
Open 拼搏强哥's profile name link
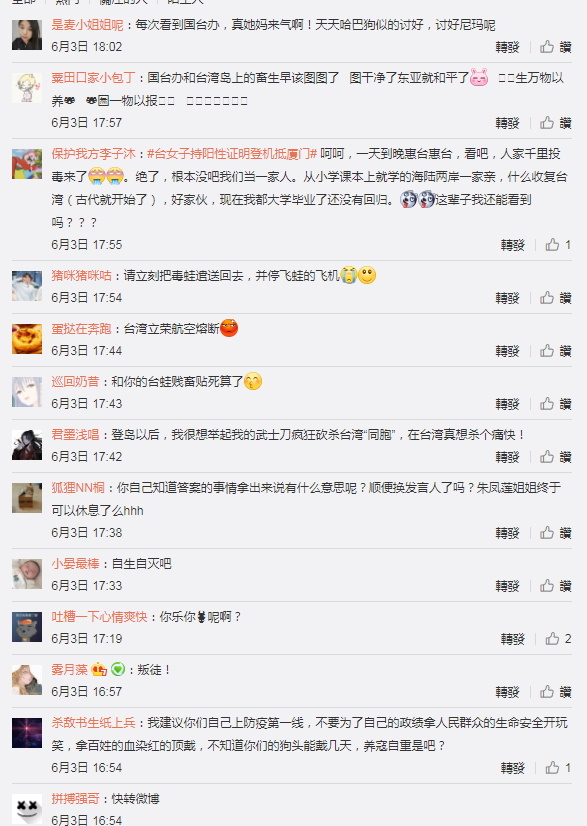click(75, 799)
